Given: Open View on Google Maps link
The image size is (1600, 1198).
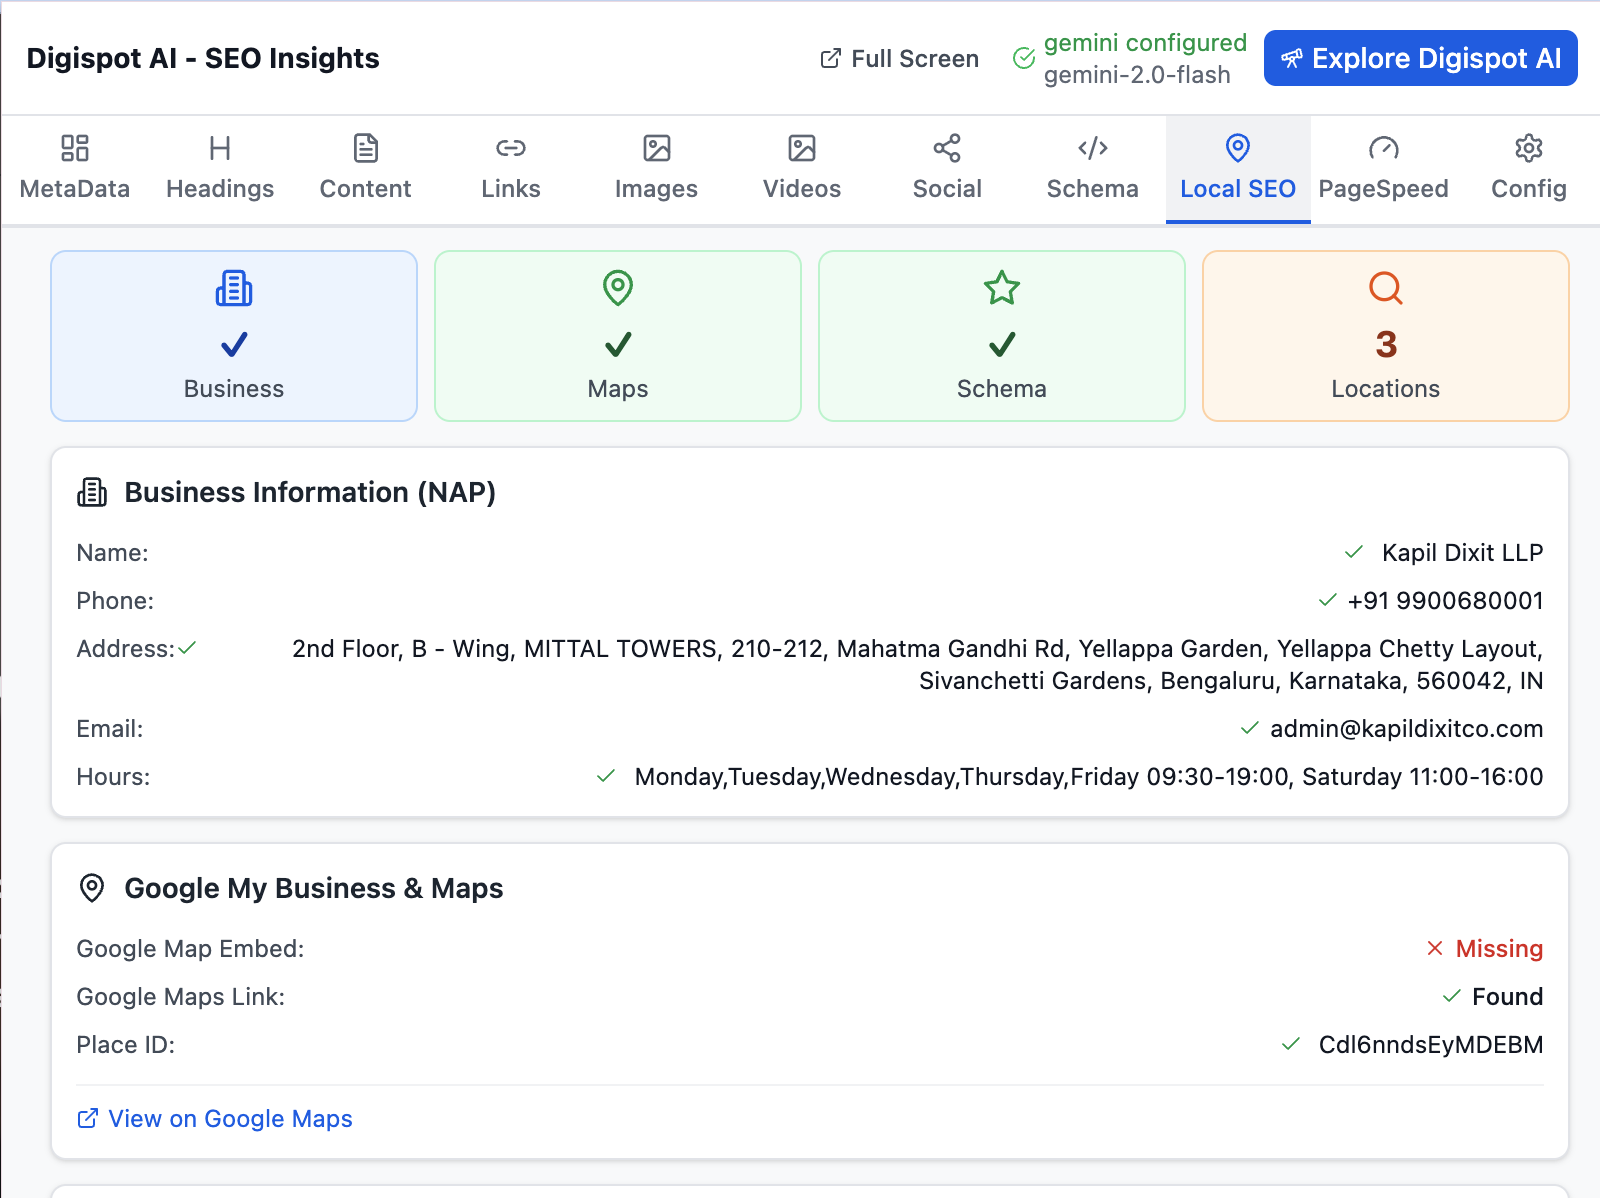Looking at the screenshot, I should 215,1119.
